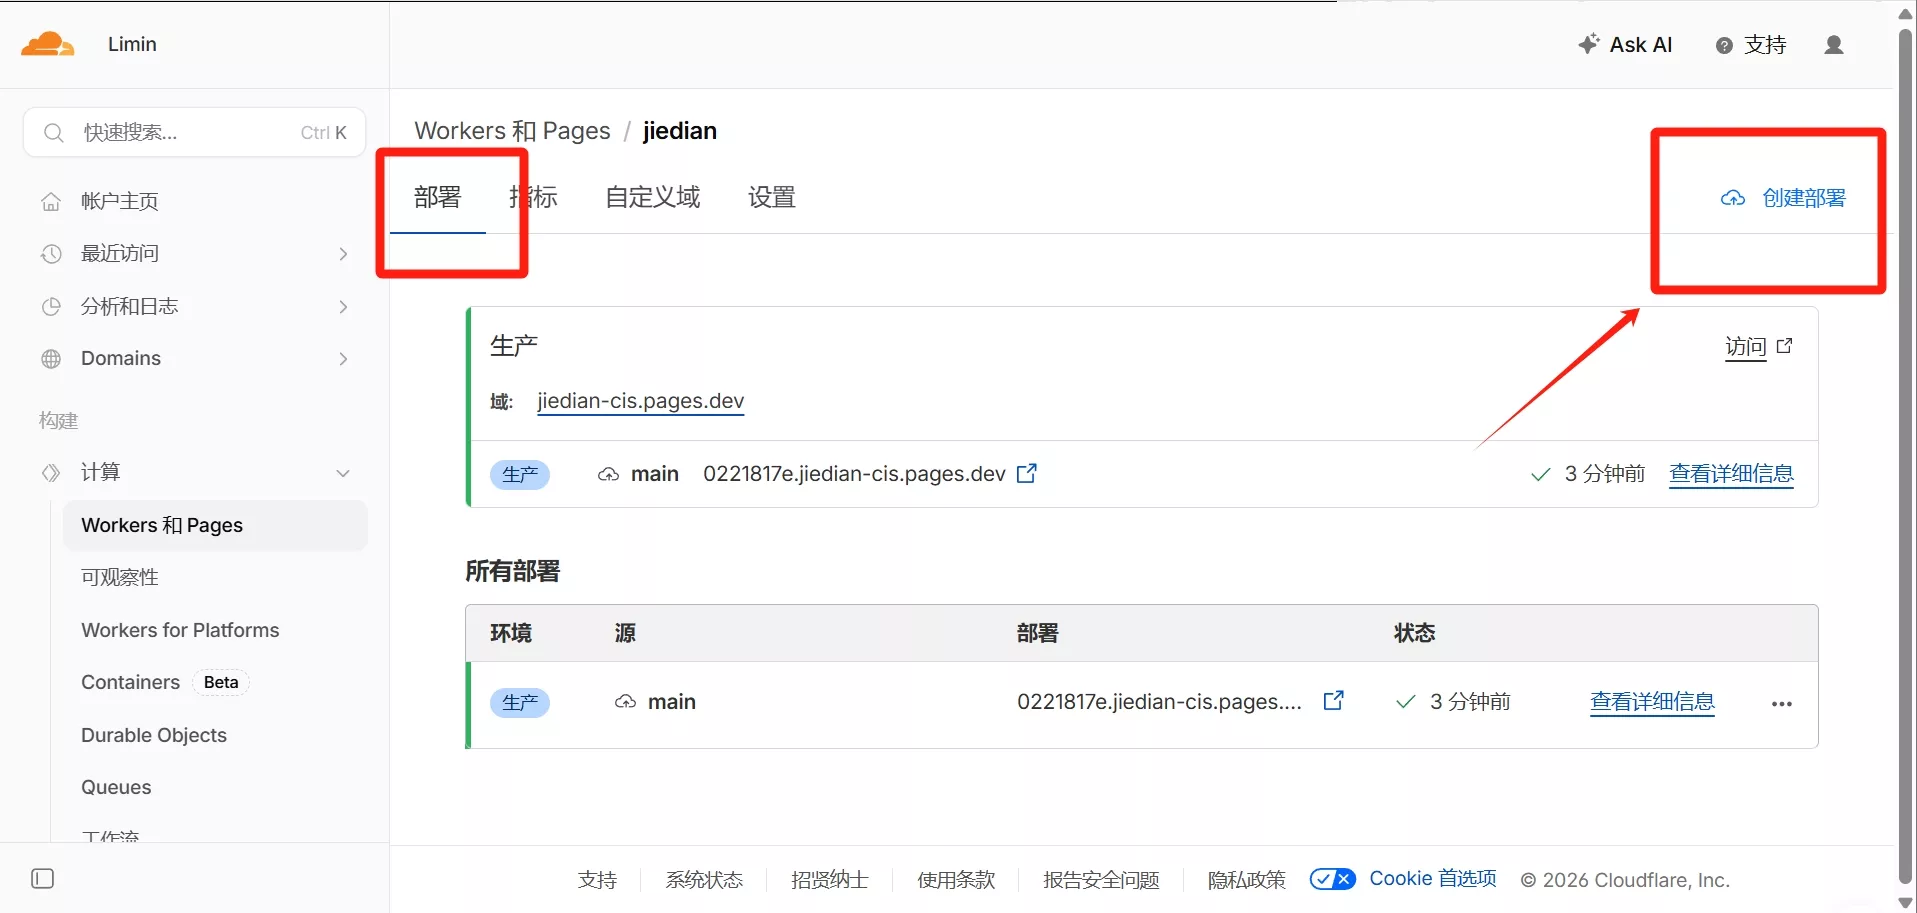Open 可观察性 in sidebar
Image resolution: width=1917 pixels, height=913 pixels.
tap(120, 578)
